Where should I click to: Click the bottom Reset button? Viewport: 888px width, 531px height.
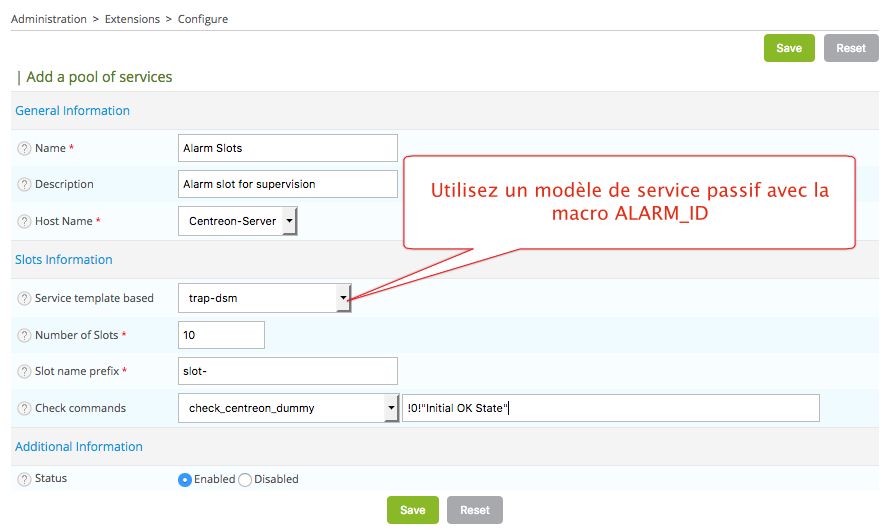474,510
